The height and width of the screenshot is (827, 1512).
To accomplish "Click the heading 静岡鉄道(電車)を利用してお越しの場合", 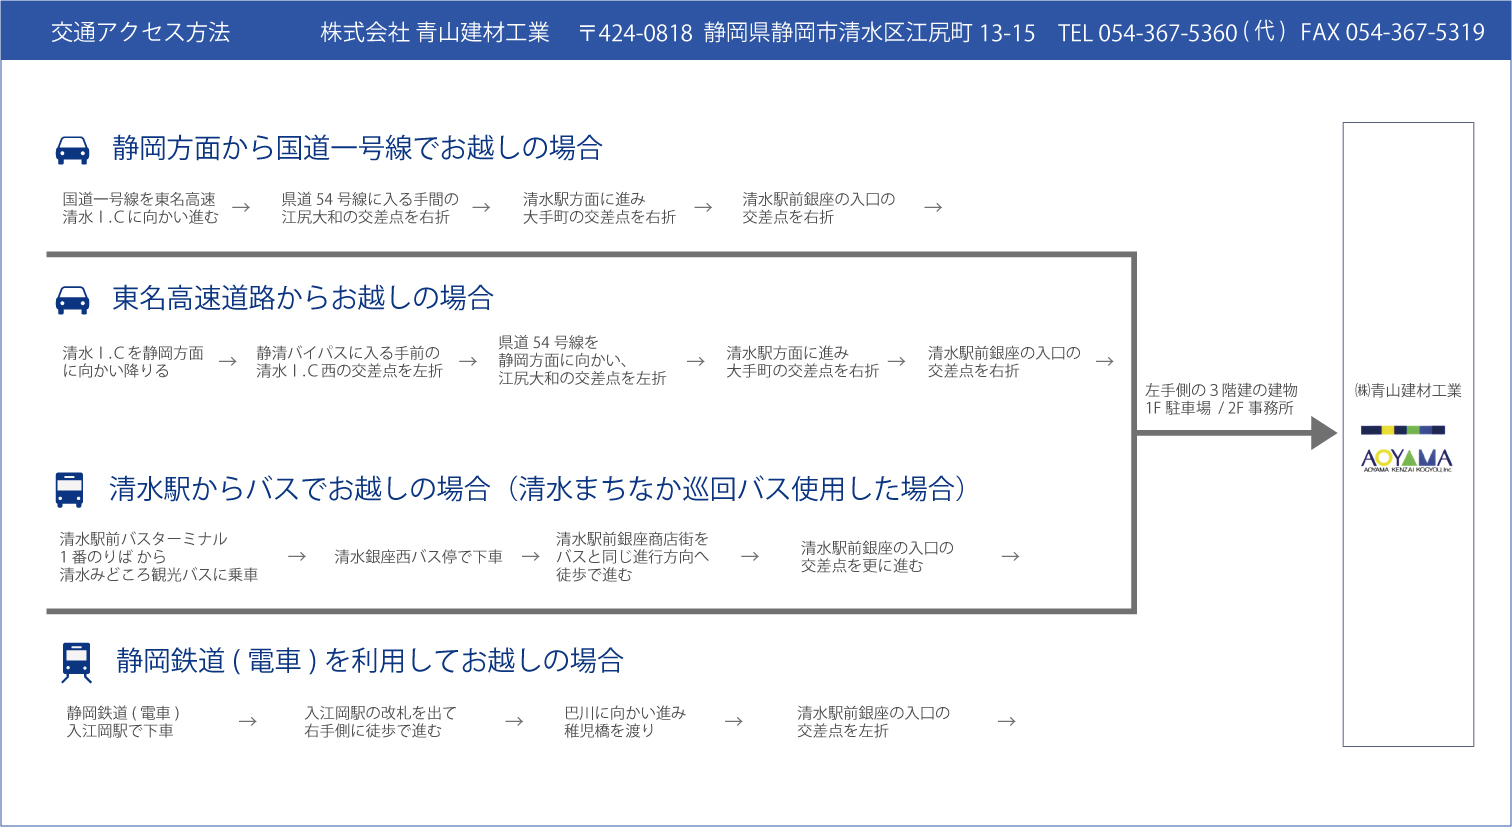I will 369,661.
